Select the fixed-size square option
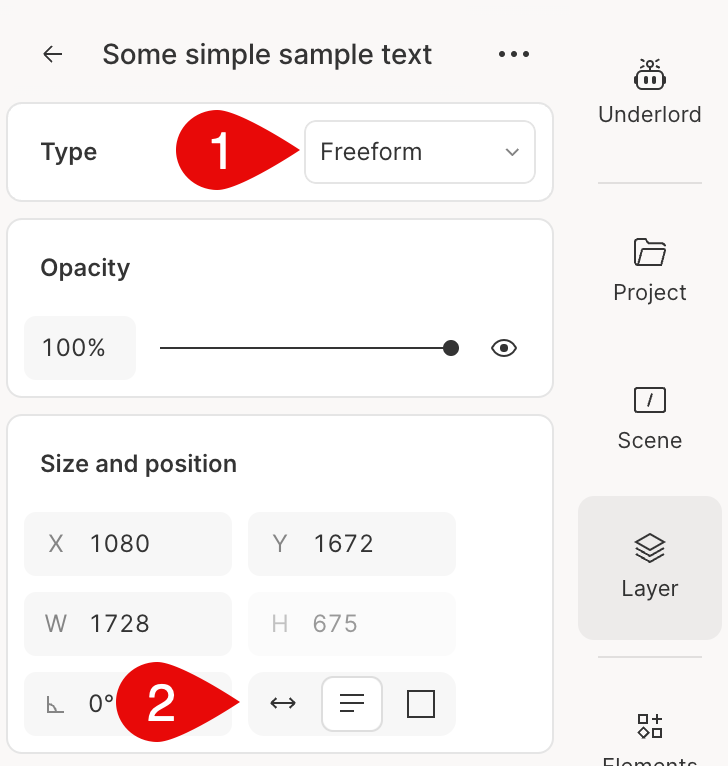The image size is (728, 766). pos(421,703)
